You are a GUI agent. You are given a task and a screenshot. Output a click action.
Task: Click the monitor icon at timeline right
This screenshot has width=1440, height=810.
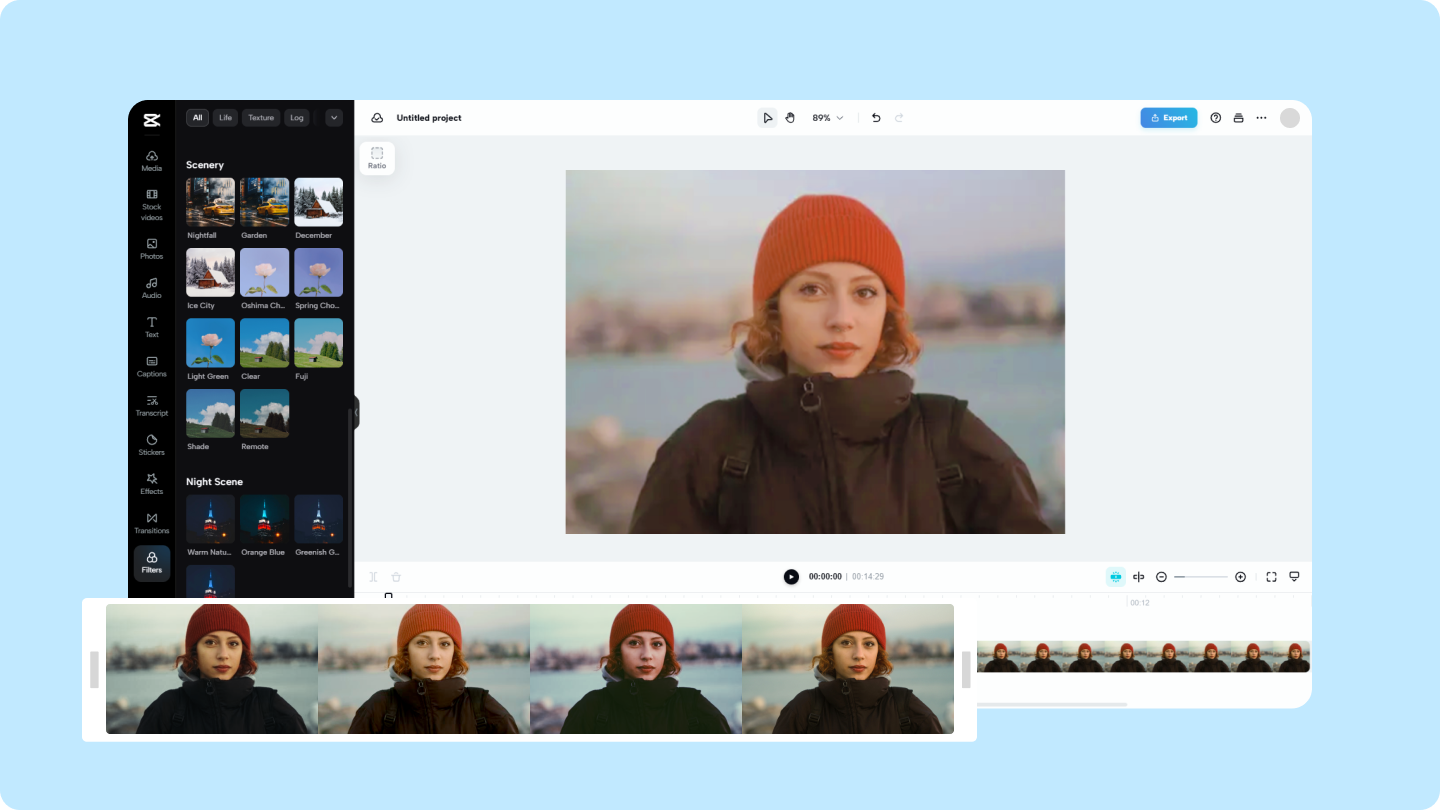pos(1294,577)
